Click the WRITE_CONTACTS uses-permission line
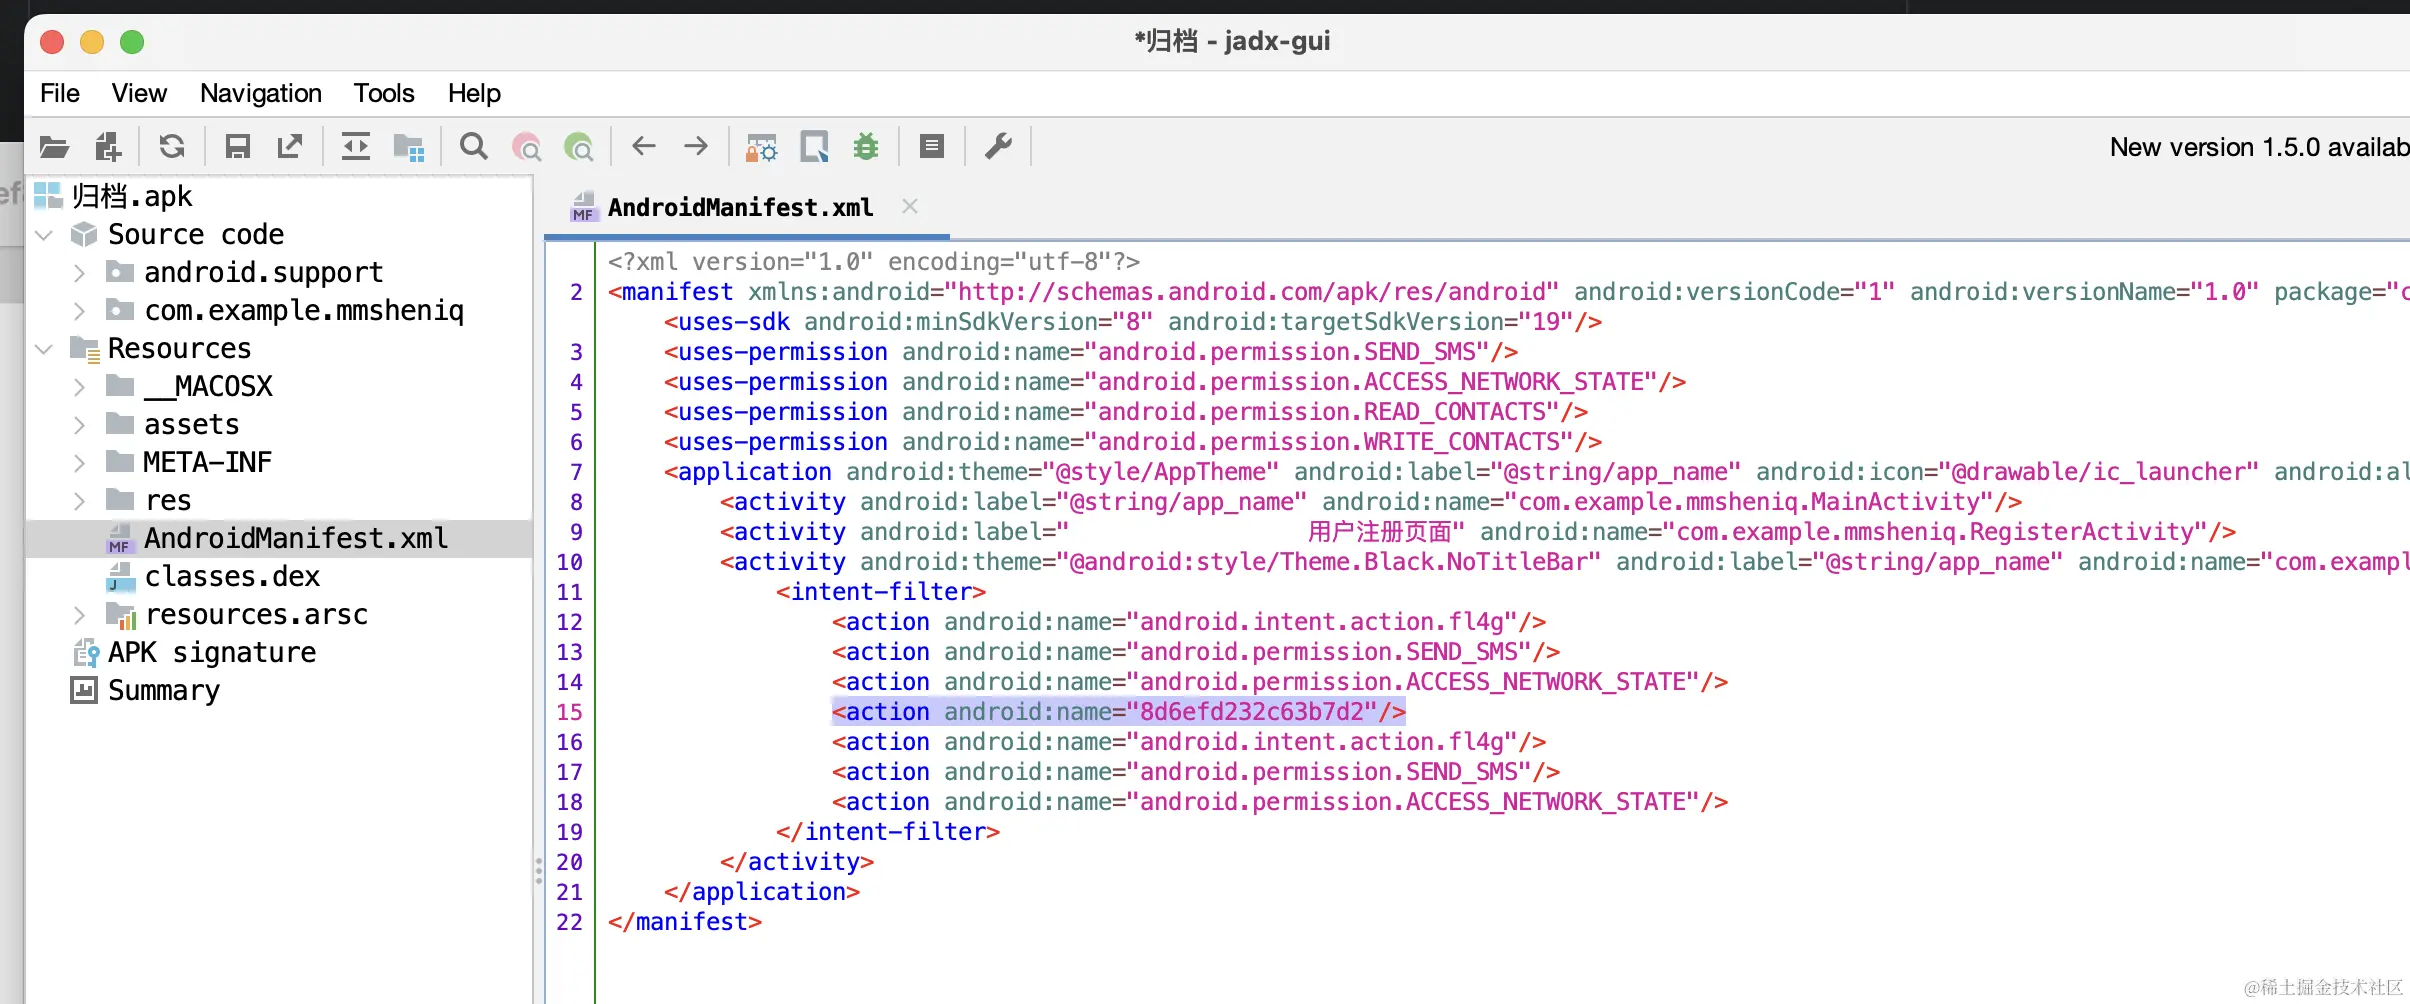 1133,442
